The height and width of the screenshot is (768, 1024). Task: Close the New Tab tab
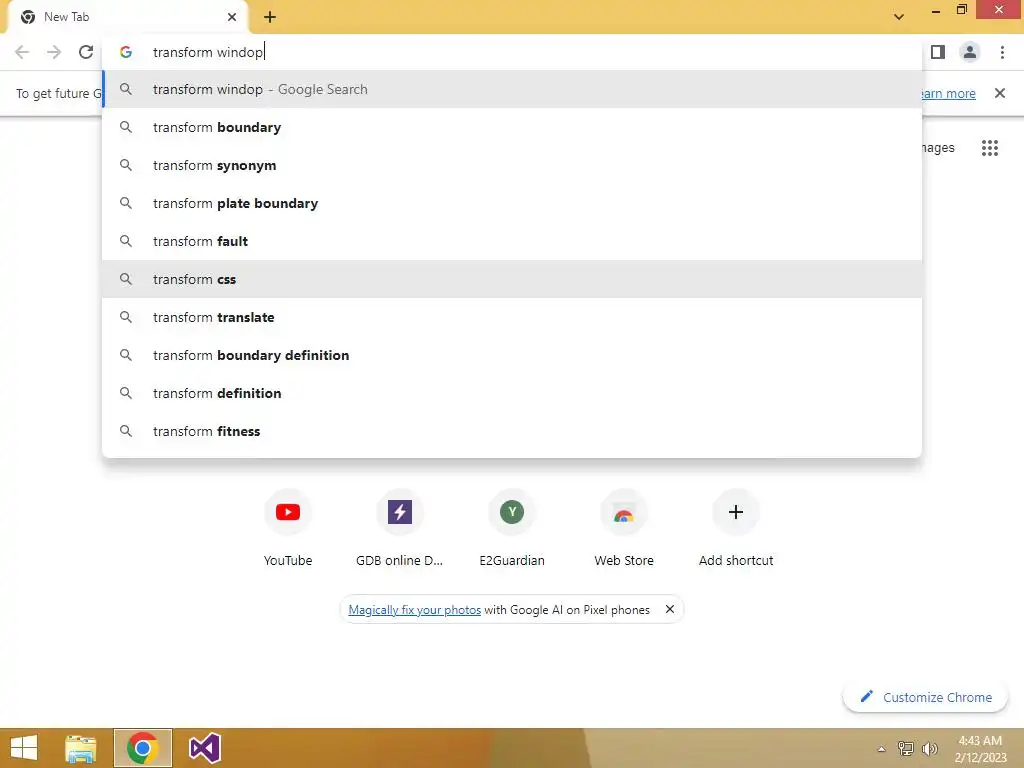(x=232, y=17)
